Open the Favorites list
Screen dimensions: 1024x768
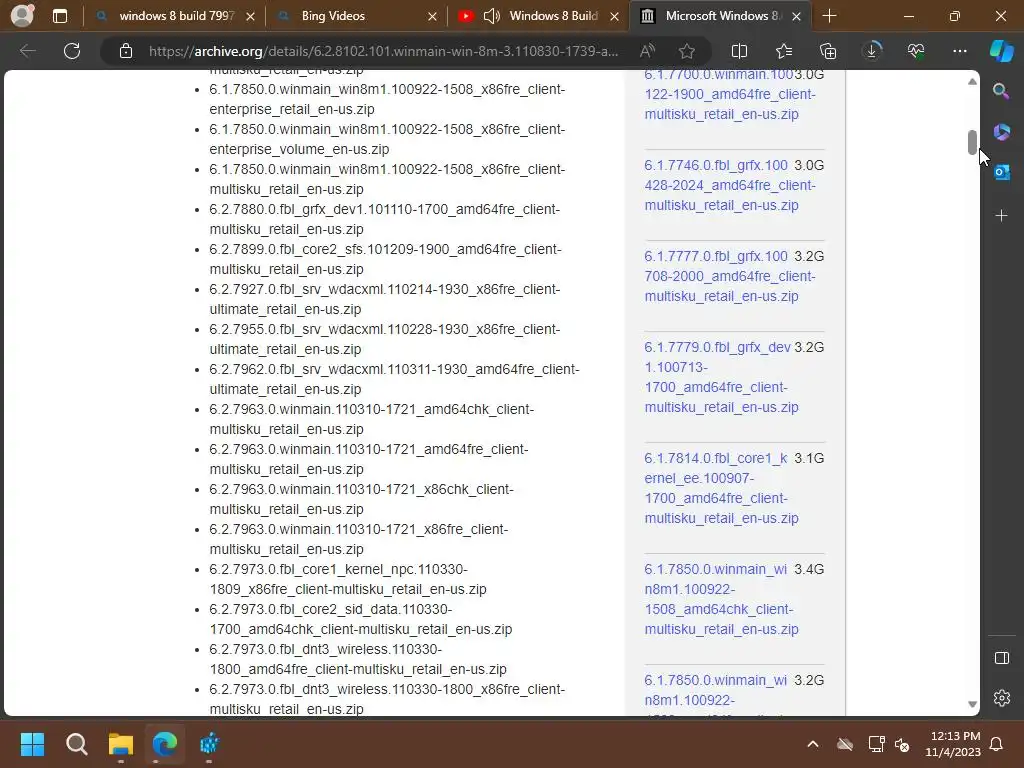coord(784,50)
